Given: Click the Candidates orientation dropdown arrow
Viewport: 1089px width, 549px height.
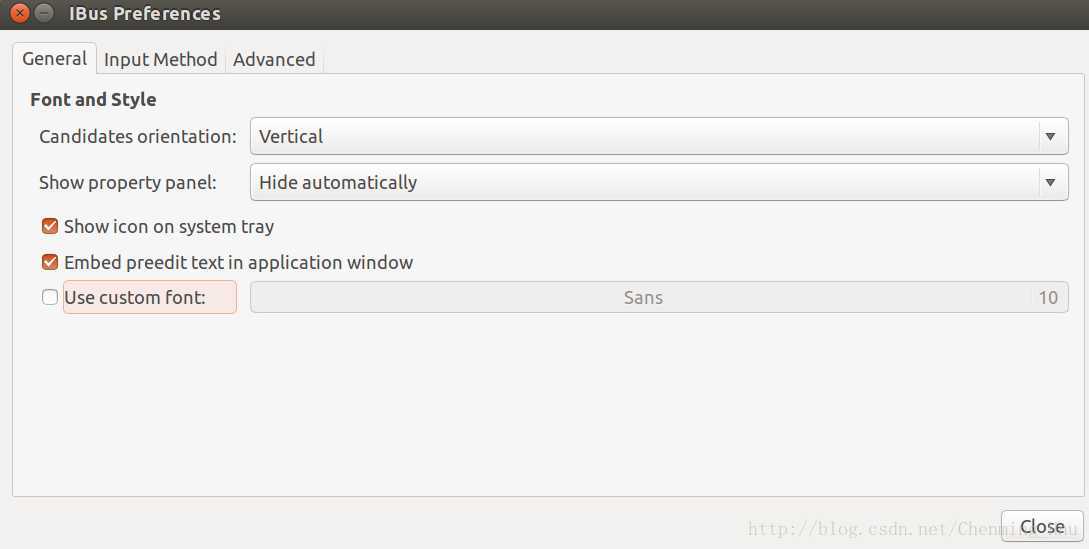Looking at the screenshot, I should click(x=1050, y=137).
